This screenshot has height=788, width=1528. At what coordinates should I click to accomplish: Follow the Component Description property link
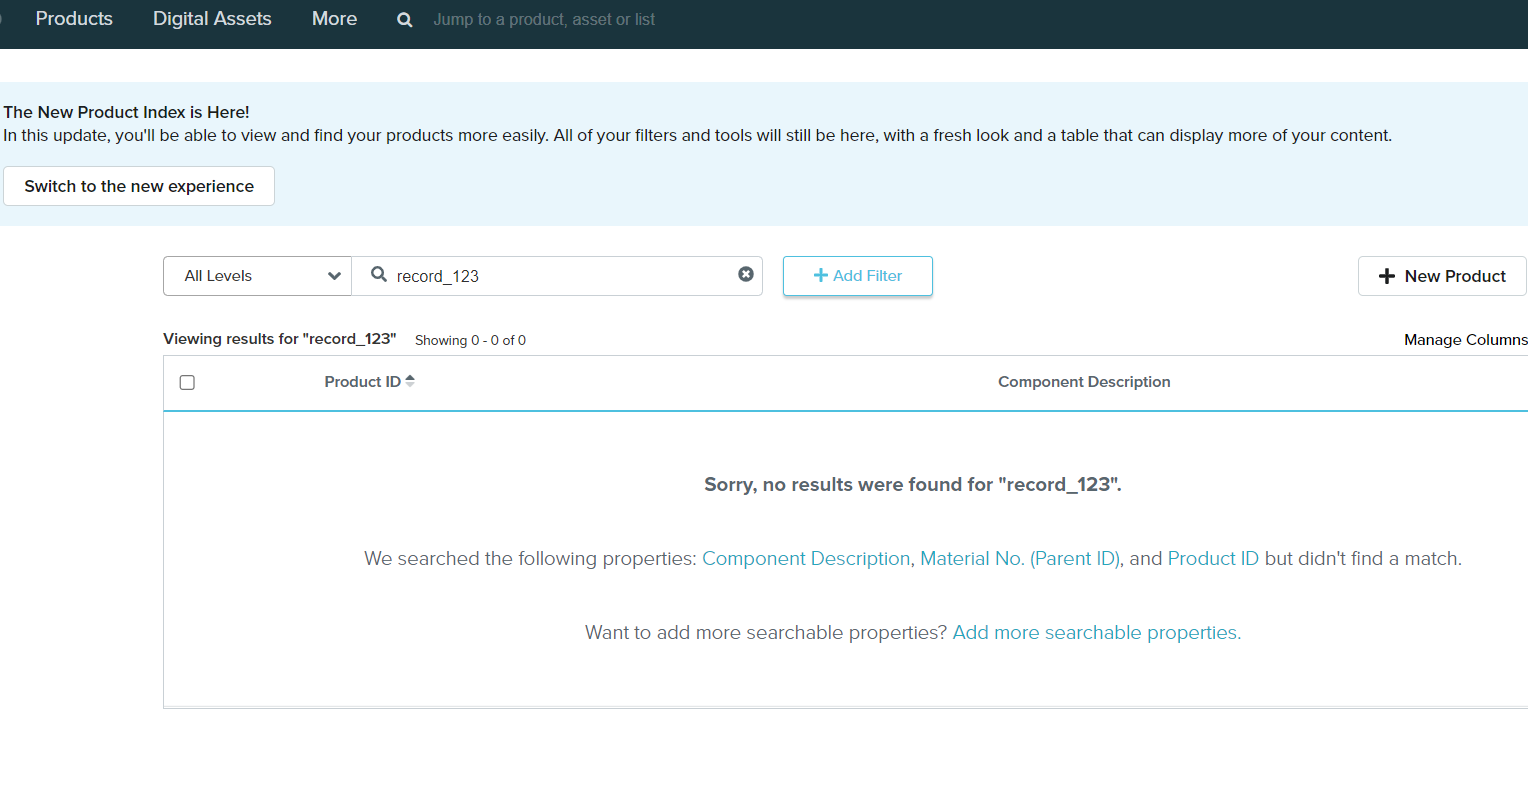tap(805, 559)
